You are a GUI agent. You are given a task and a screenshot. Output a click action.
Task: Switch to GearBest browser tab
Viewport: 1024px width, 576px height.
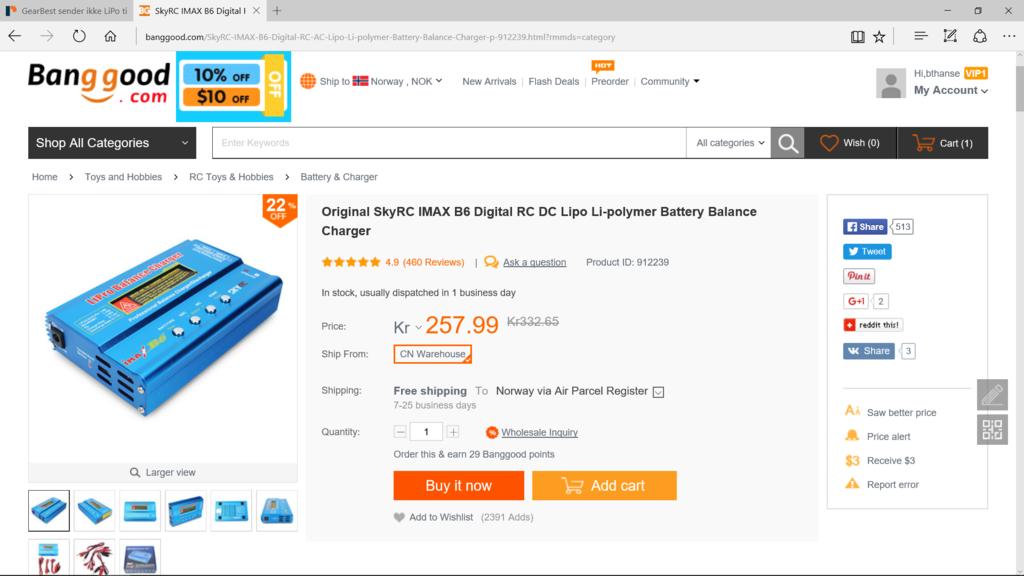[67, 10]
